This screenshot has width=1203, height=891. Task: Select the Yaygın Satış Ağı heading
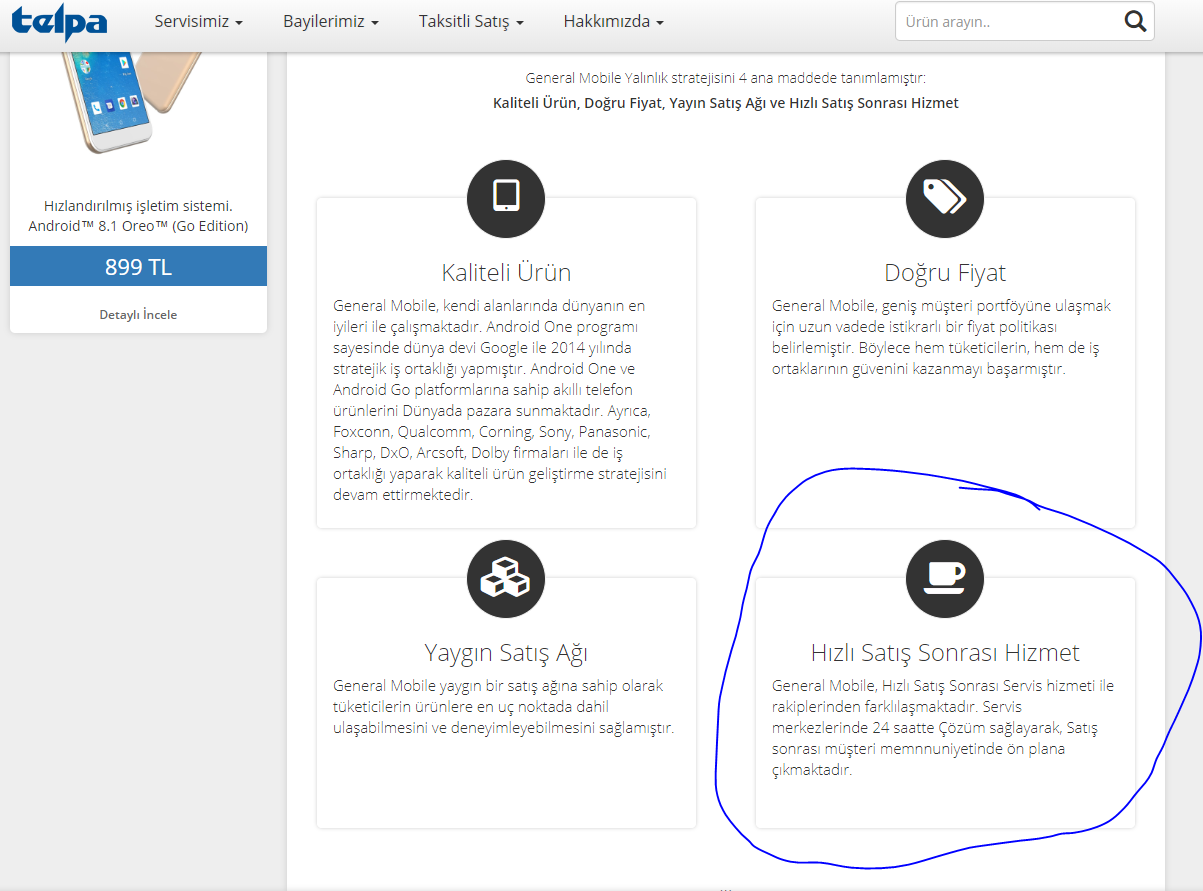[x=506, y=653]
